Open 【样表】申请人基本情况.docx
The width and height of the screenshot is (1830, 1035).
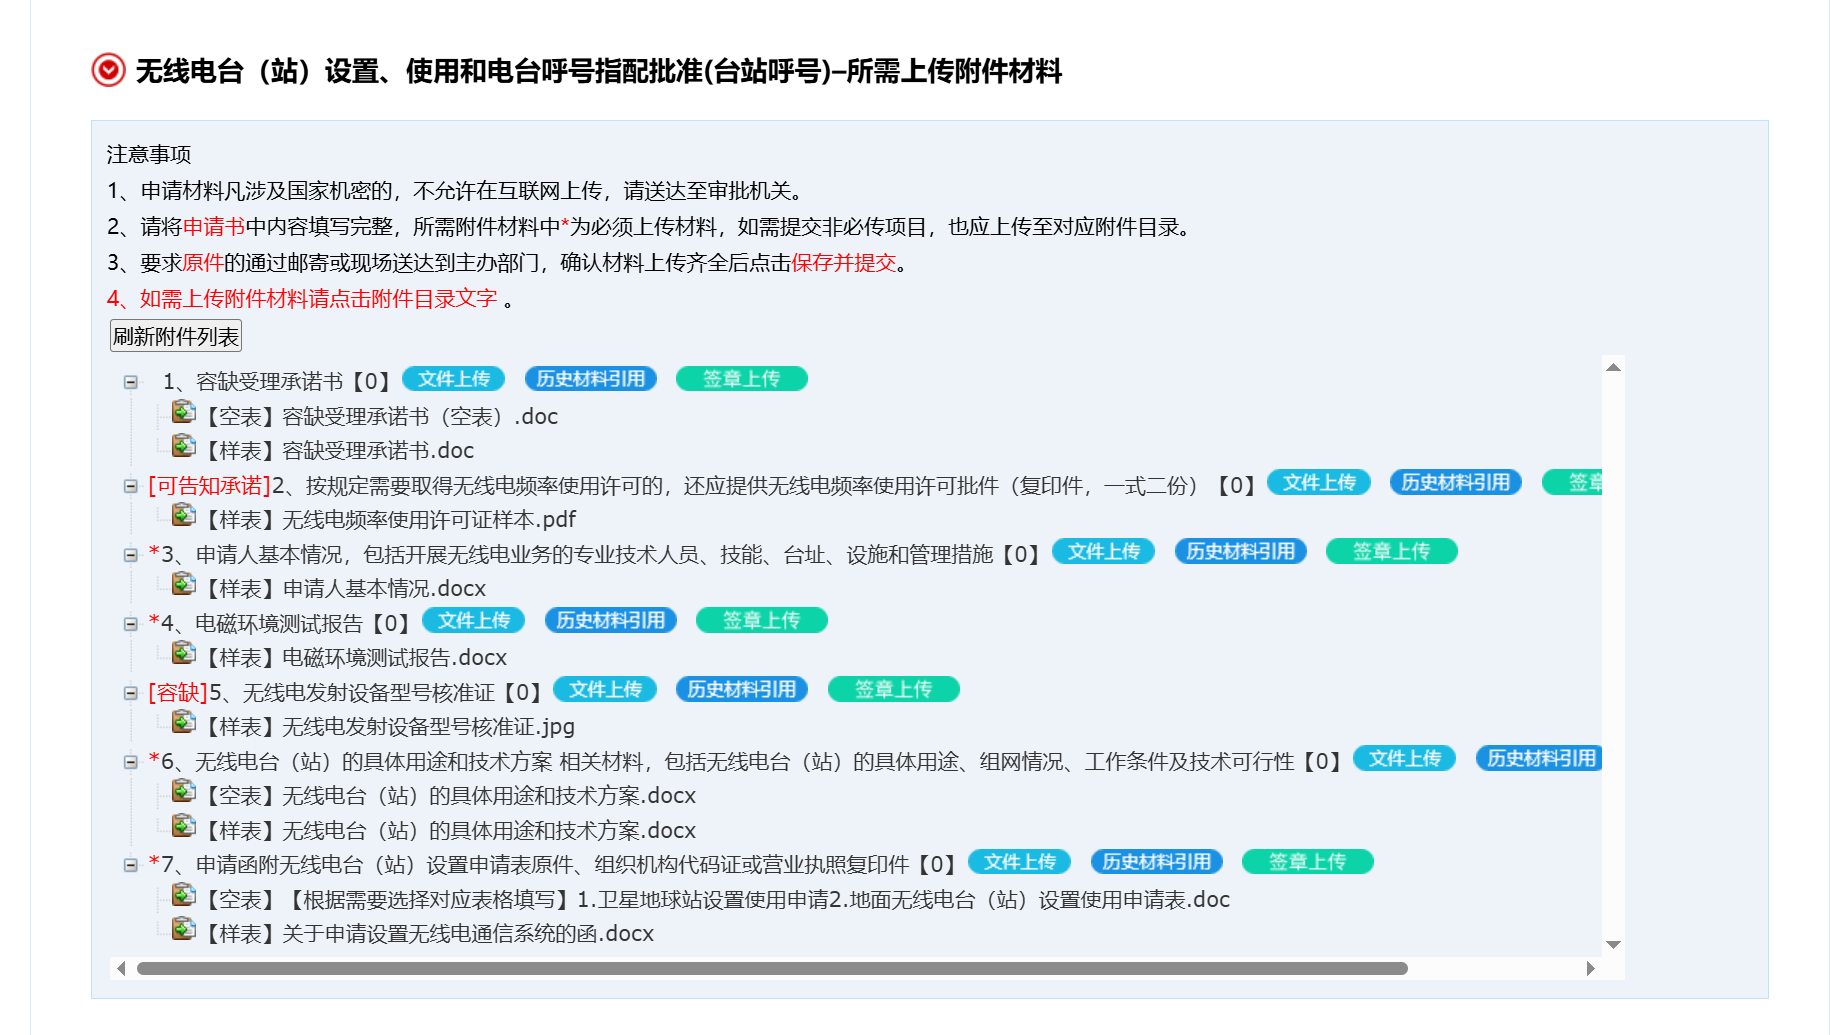pyautogui.click(x=345, y=589)
